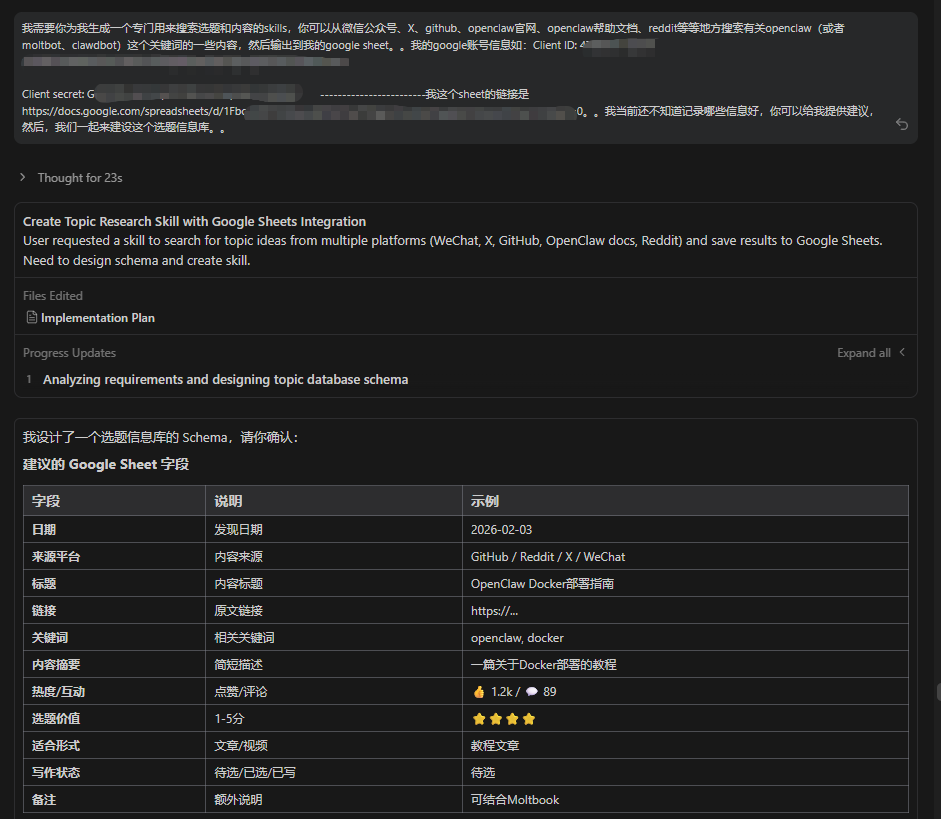Image resolution: width=941 pixels, height=819 pixels.
Task: Open the Implementation Plan file
Action: coord(97,318)
